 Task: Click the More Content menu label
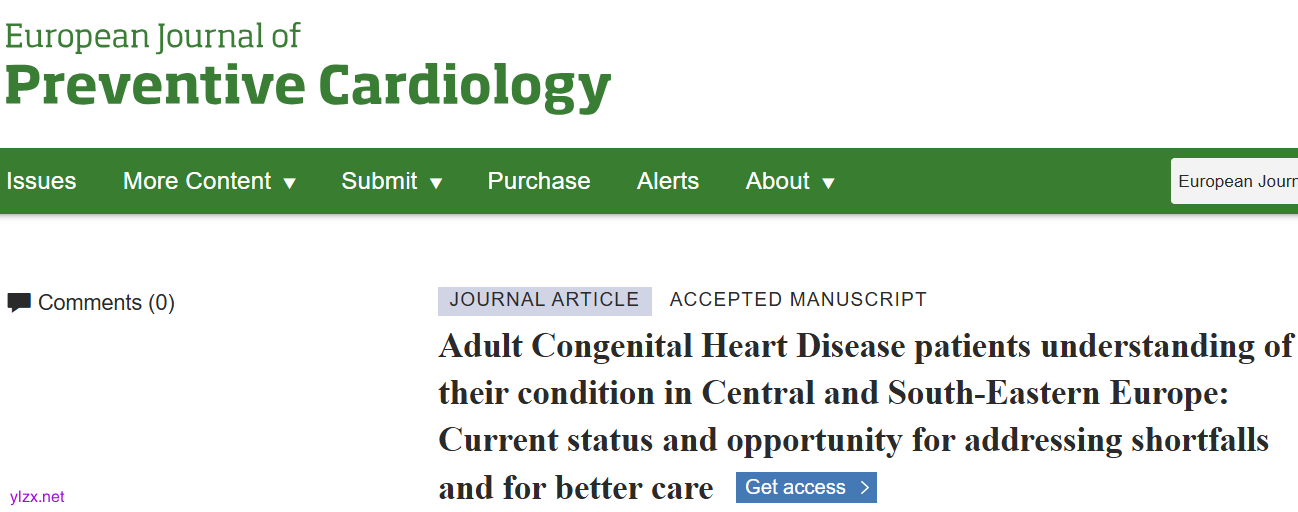(x=196, y=181)
